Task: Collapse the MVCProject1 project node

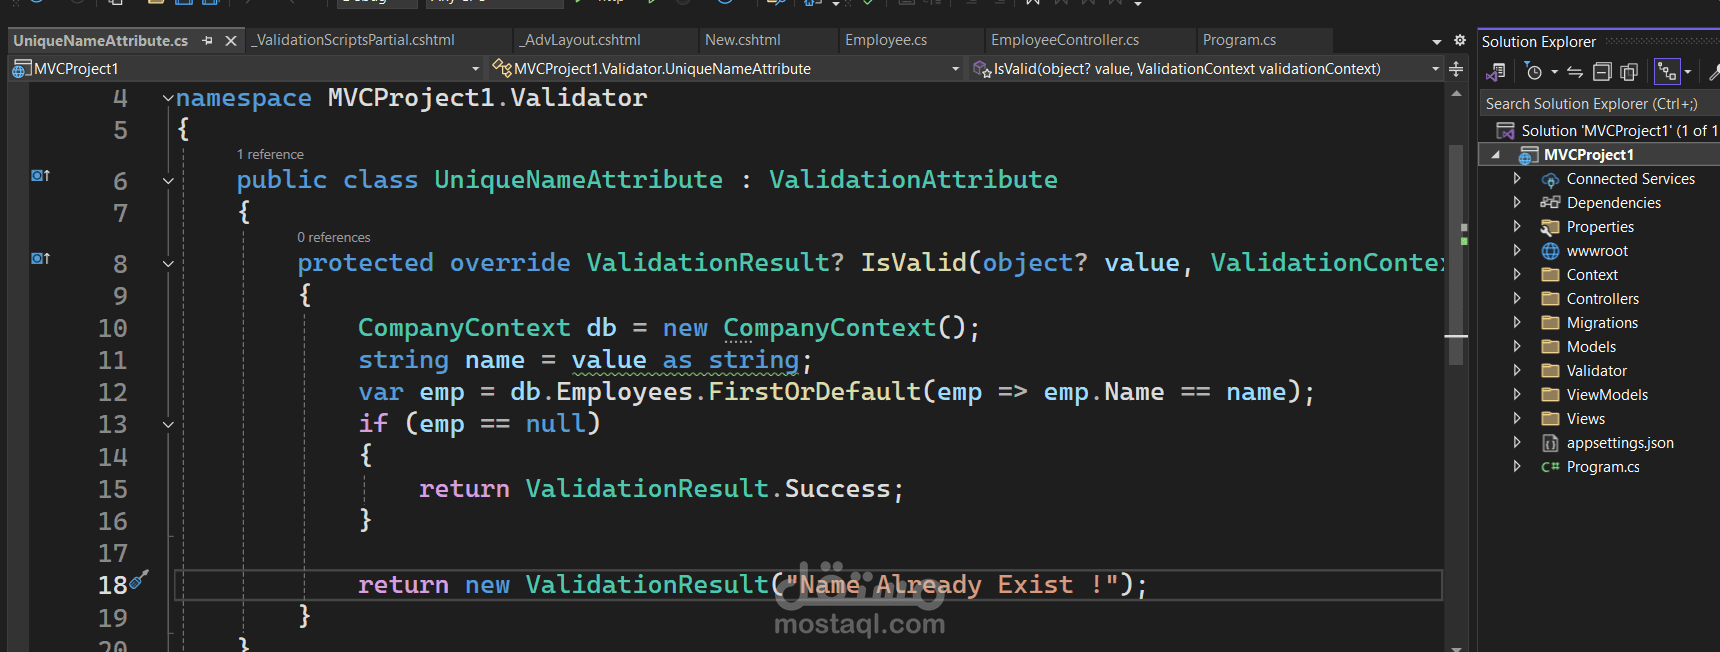Action: (1496, 155)
